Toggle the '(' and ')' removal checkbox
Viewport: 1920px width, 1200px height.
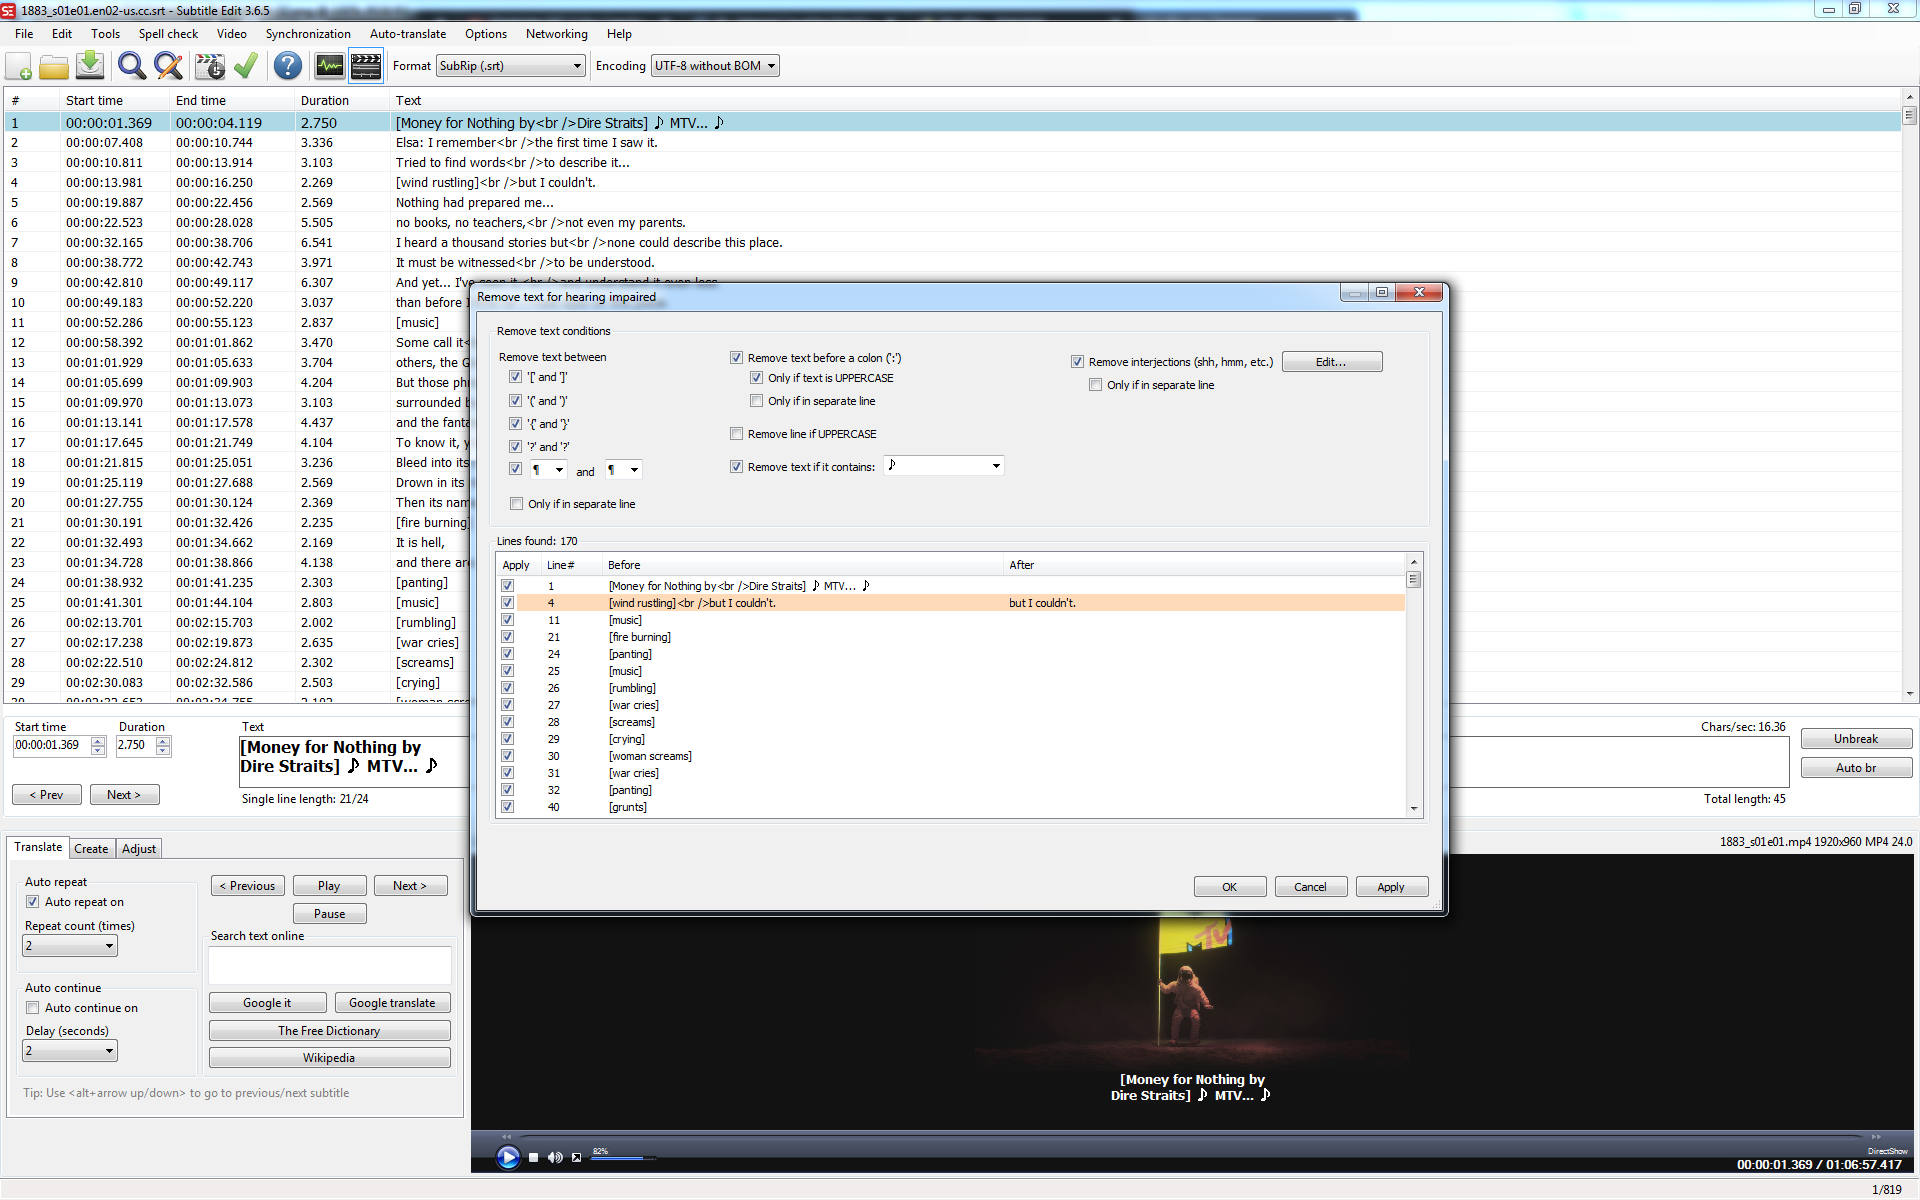(516, 400)
